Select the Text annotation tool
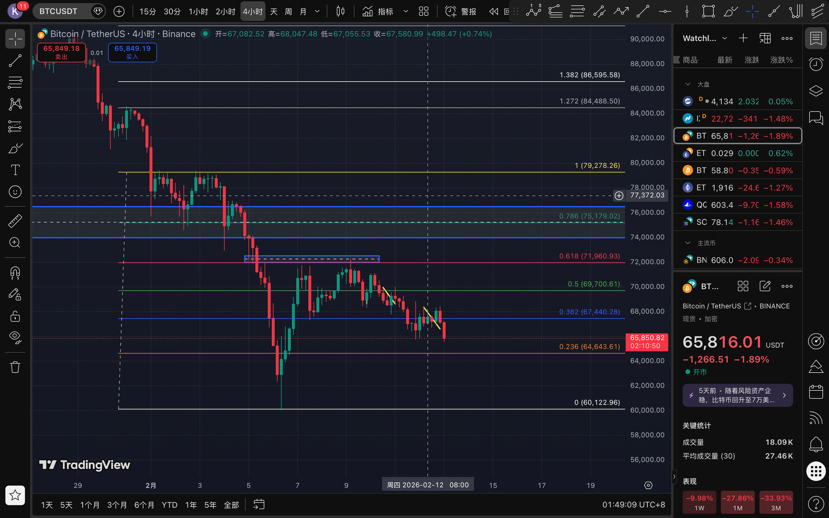Image resolution: width=829 pixels, height=518 pixels. 15,170
